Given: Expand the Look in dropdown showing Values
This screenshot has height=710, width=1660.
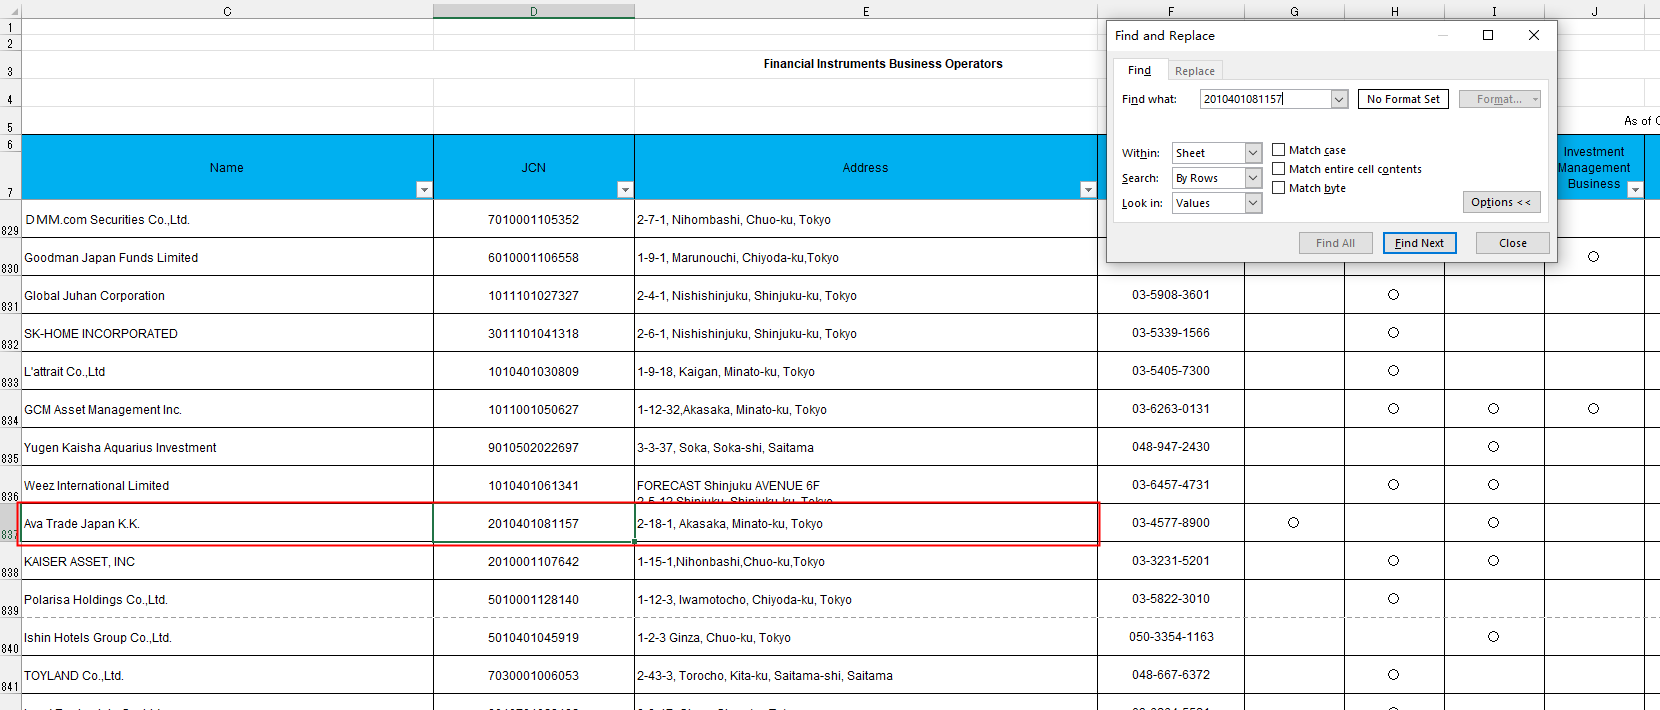Looking at the screenshot, I should click(1253, 203).
